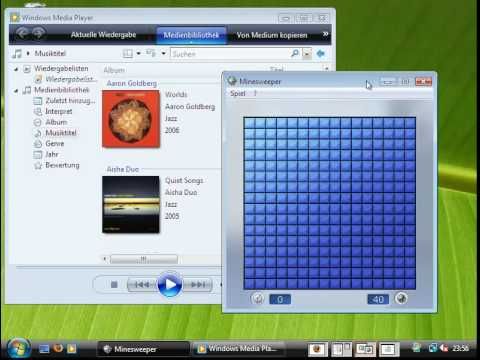Select Jahr in library tree
The height and width of the screenshot is (360, 480).
click(x=52, y=154)
